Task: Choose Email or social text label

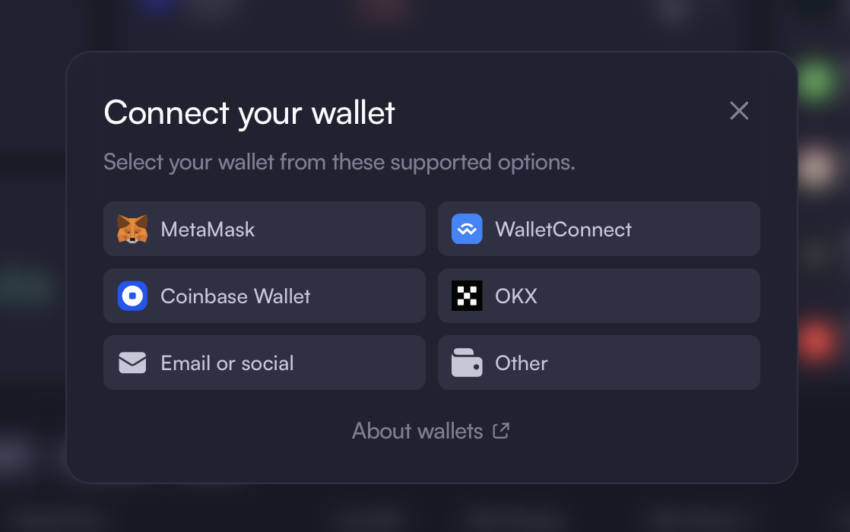Action: (x=227, y=363)
